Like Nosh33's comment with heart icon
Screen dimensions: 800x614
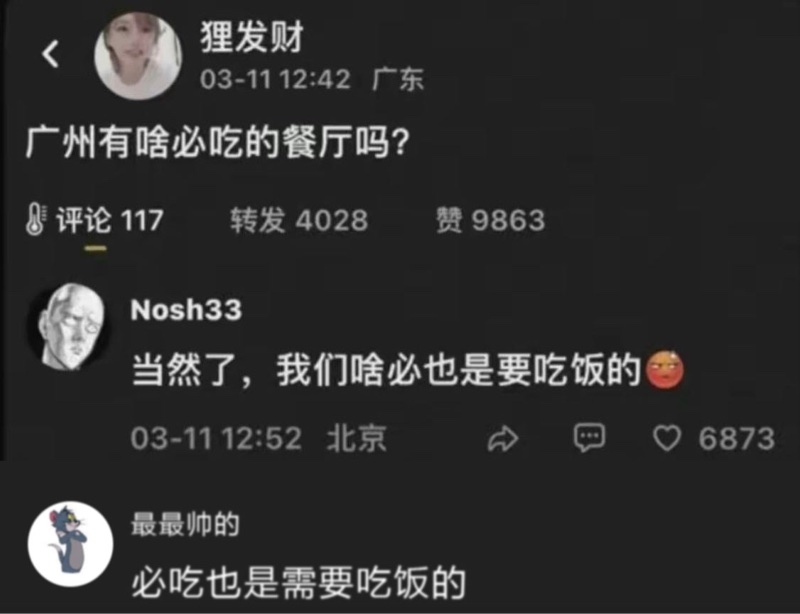(667, 438)
